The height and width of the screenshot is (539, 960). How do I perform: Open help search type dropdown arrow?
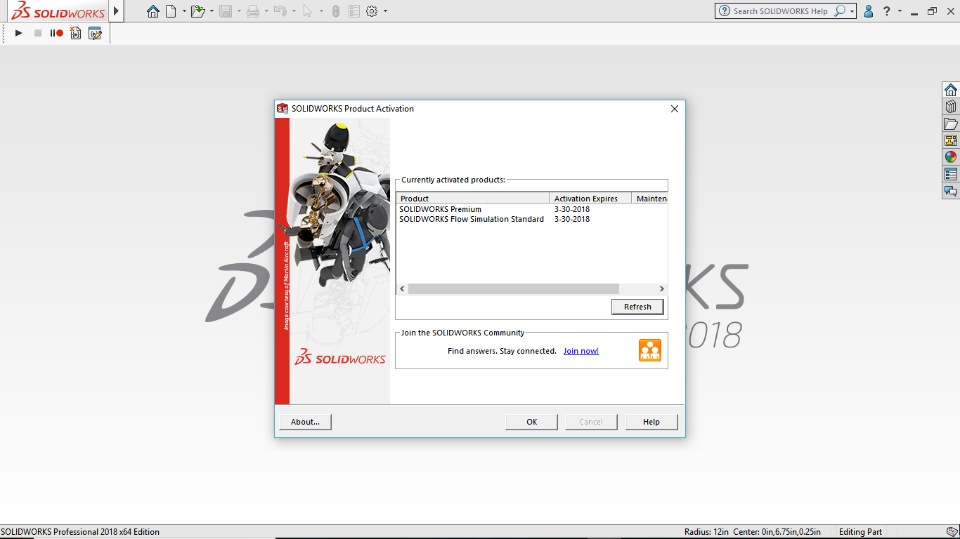[x=852, y=11]
